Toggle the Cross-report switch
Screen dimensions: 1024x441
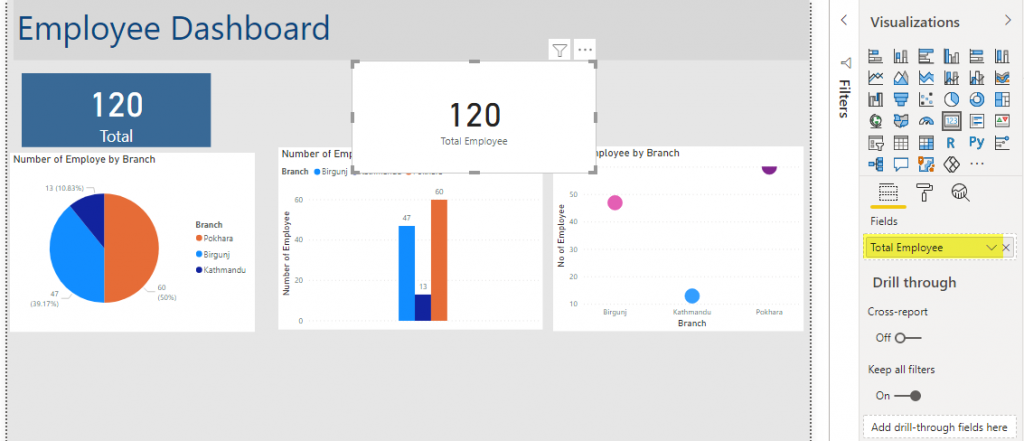click(907, 338)
